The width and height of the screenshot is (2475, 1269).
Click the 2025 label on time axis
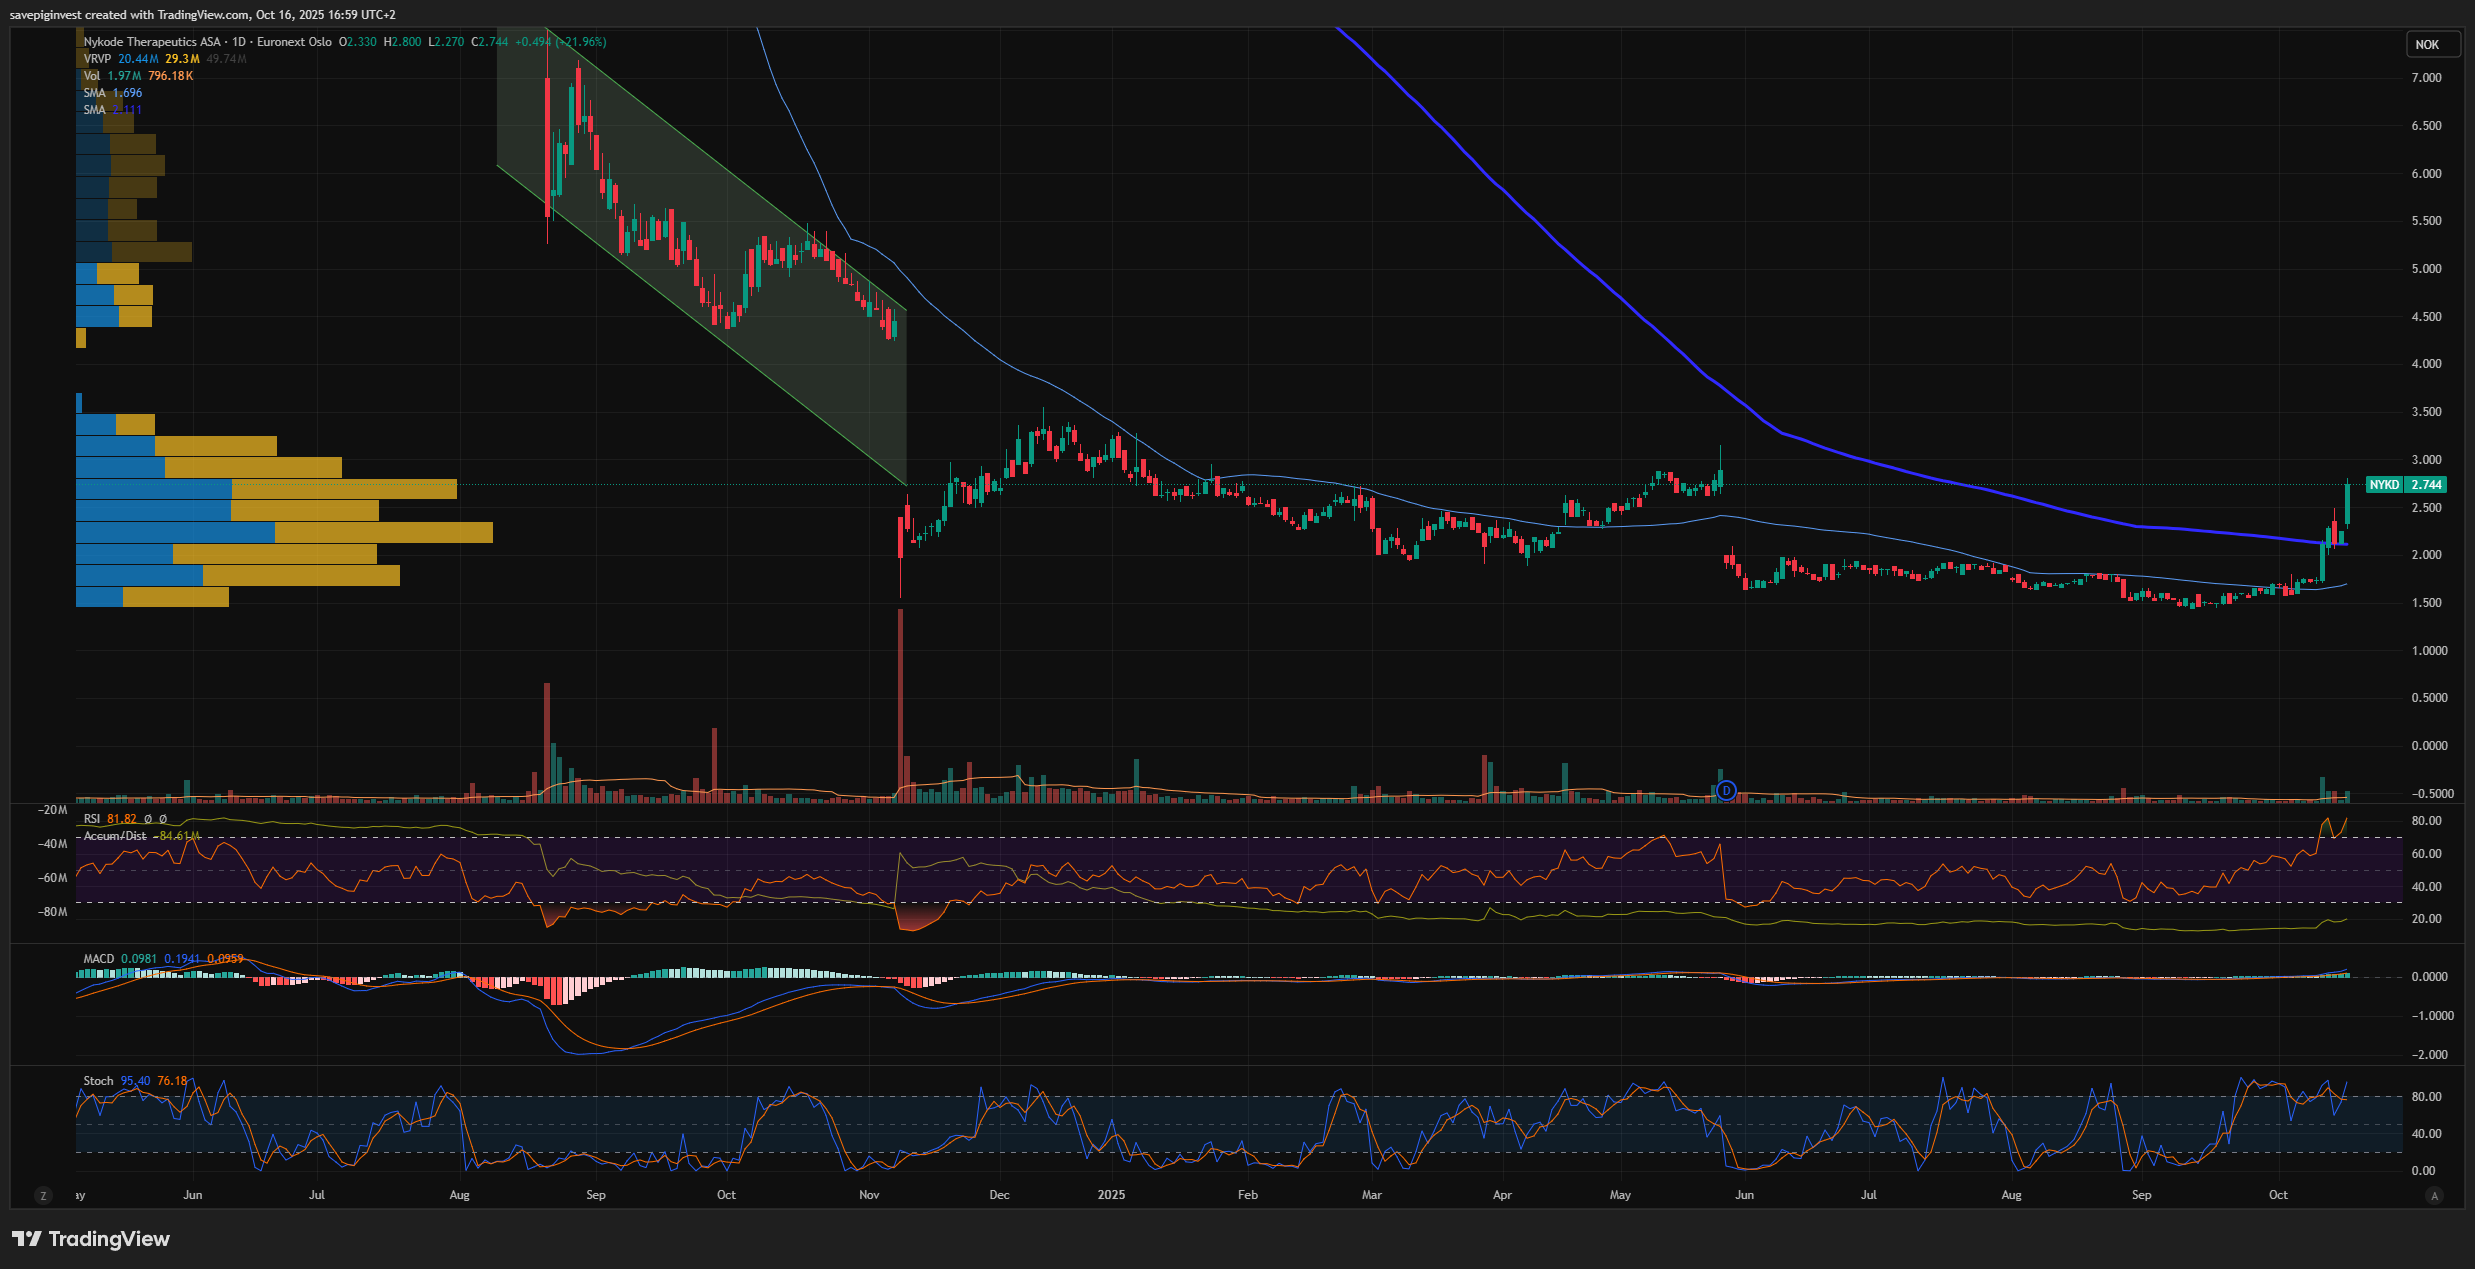click(1111, 1195)
